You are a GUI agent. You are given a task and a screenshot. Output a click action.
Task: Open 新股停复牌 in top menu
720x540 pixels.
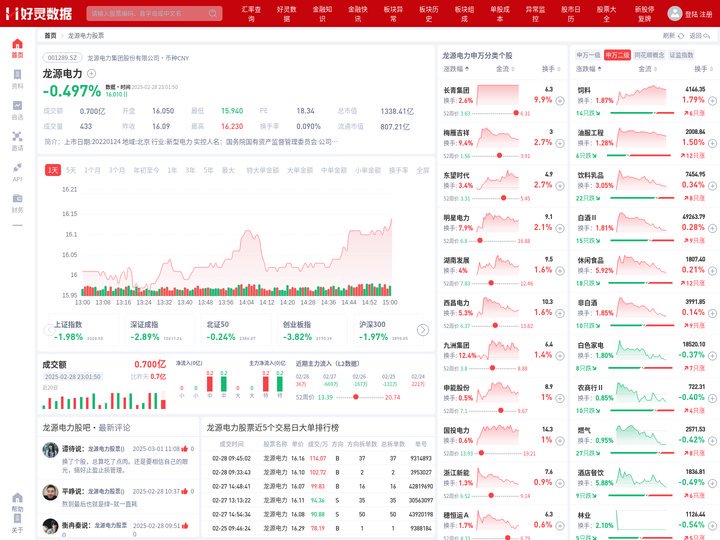coord(645,14)
